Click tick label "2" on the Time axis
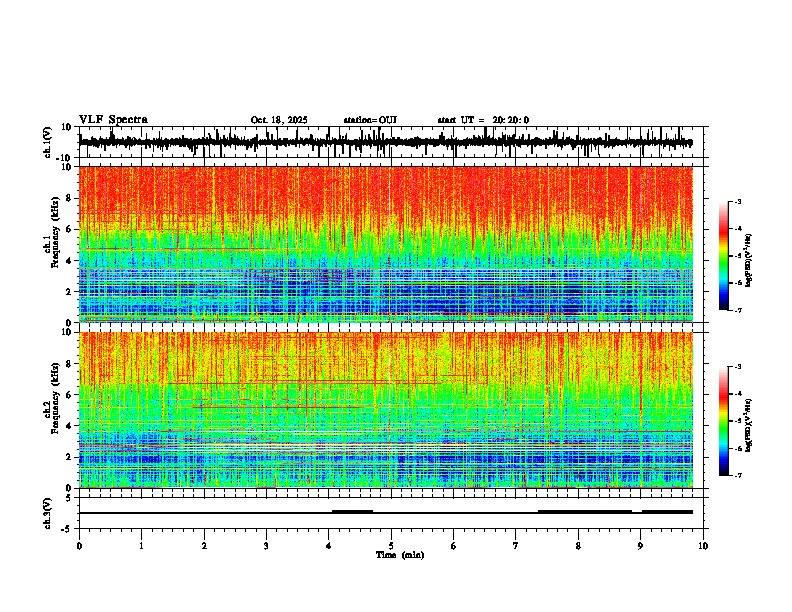 (x=204, y=546)
